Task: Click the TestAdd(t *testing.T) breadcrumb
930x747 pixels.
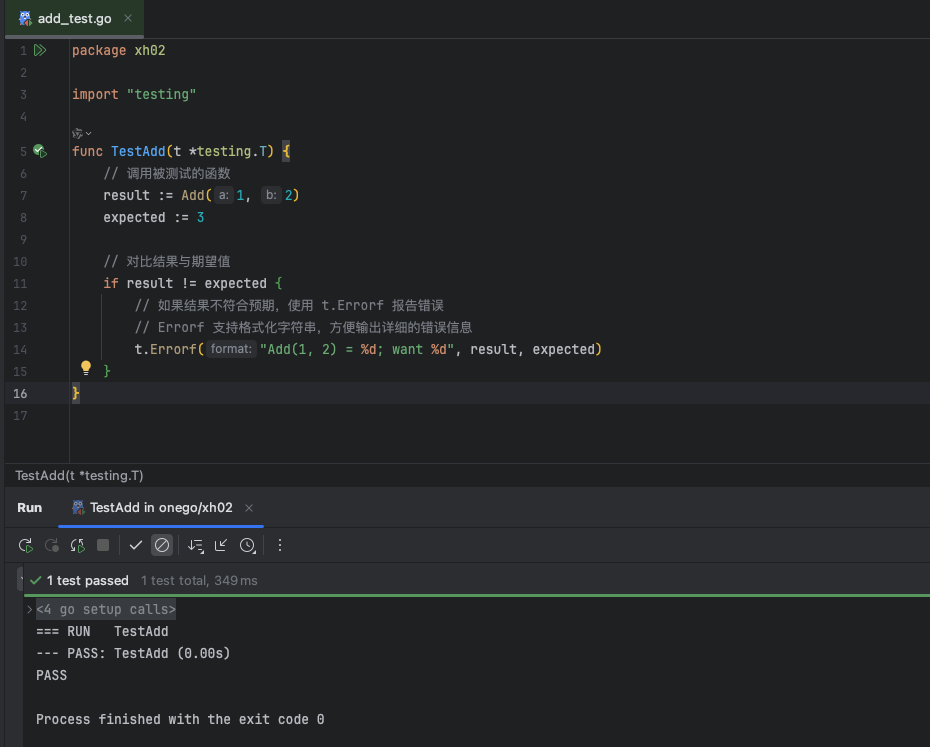Action: coord(79,475)
